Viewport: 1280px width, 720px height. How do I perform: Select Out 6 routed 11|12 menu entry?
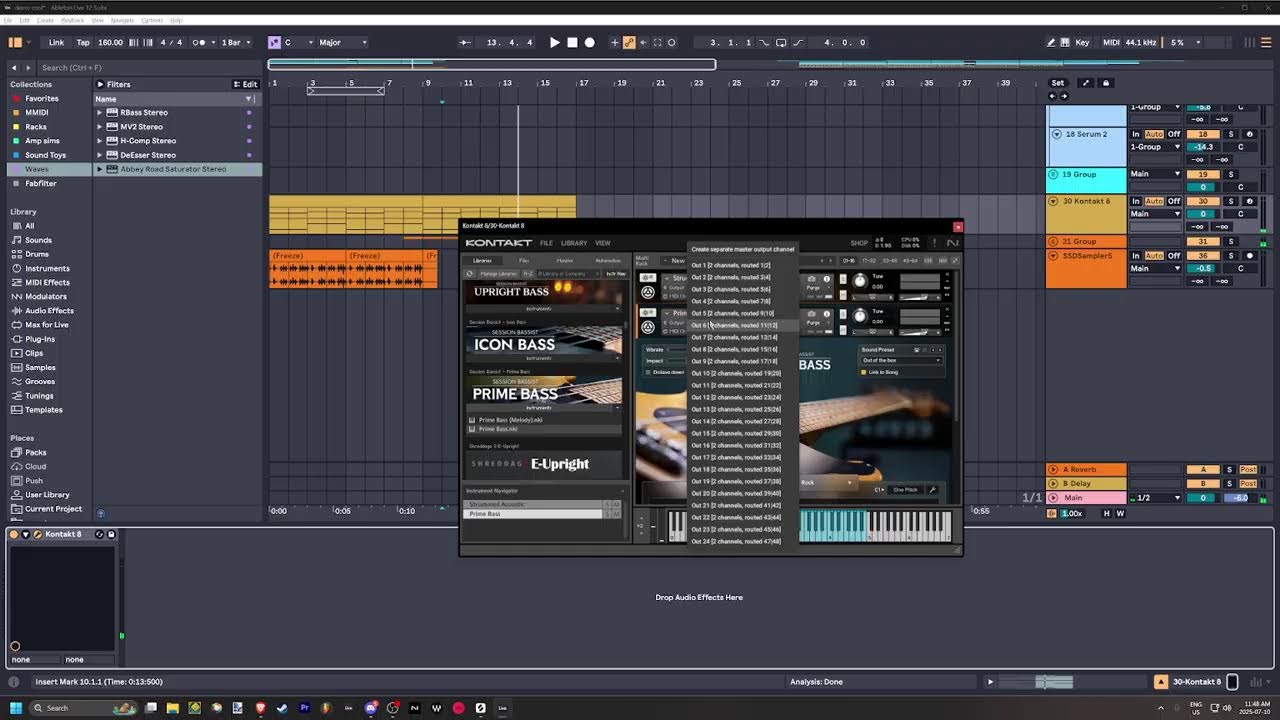734,325
